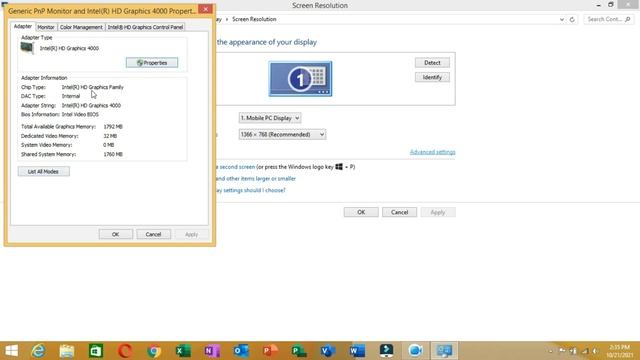This screenshot has width=640, height=360.
Task: Switch to the Color Management tab
Action: [x=81, y=27]
